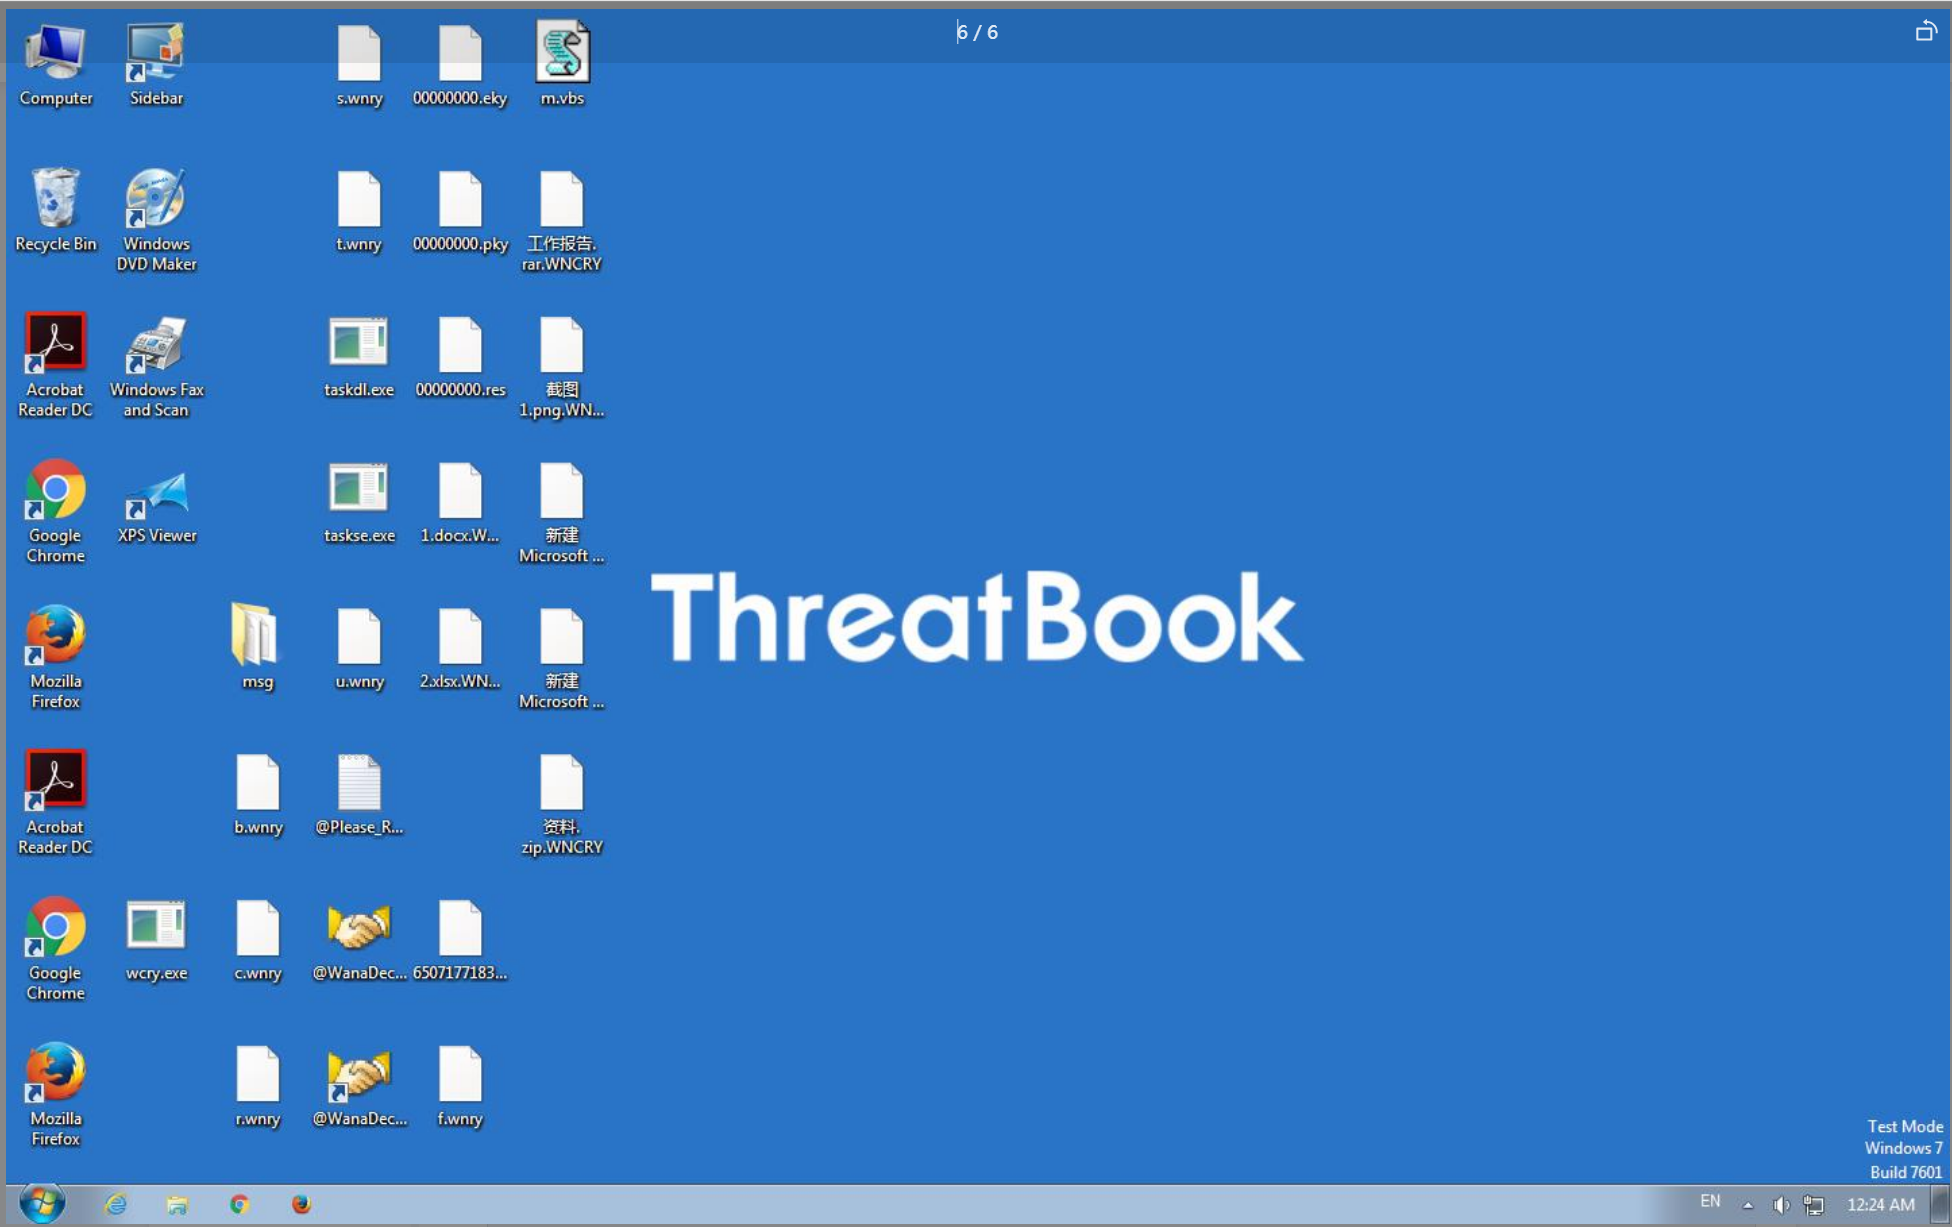Screen dimensions: 1952x1227
Task: Select the m.vbs script file
Action: point(562,64)
